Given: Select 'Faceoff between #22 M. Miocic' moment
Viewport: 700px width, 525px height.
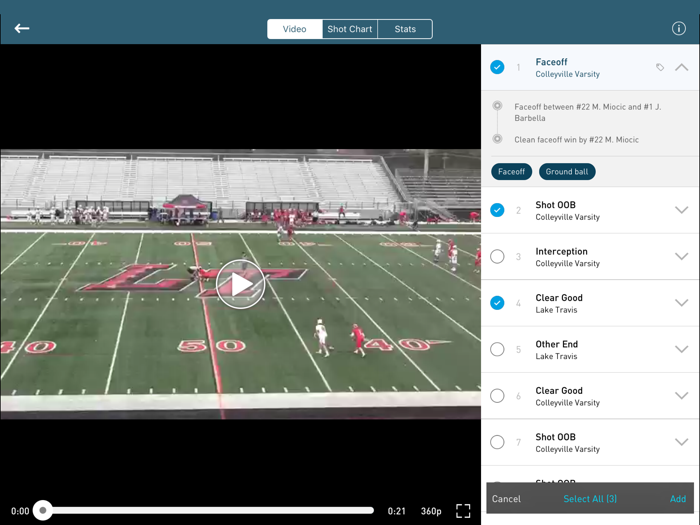Looking at the screenshot, I should pos(590,112).
